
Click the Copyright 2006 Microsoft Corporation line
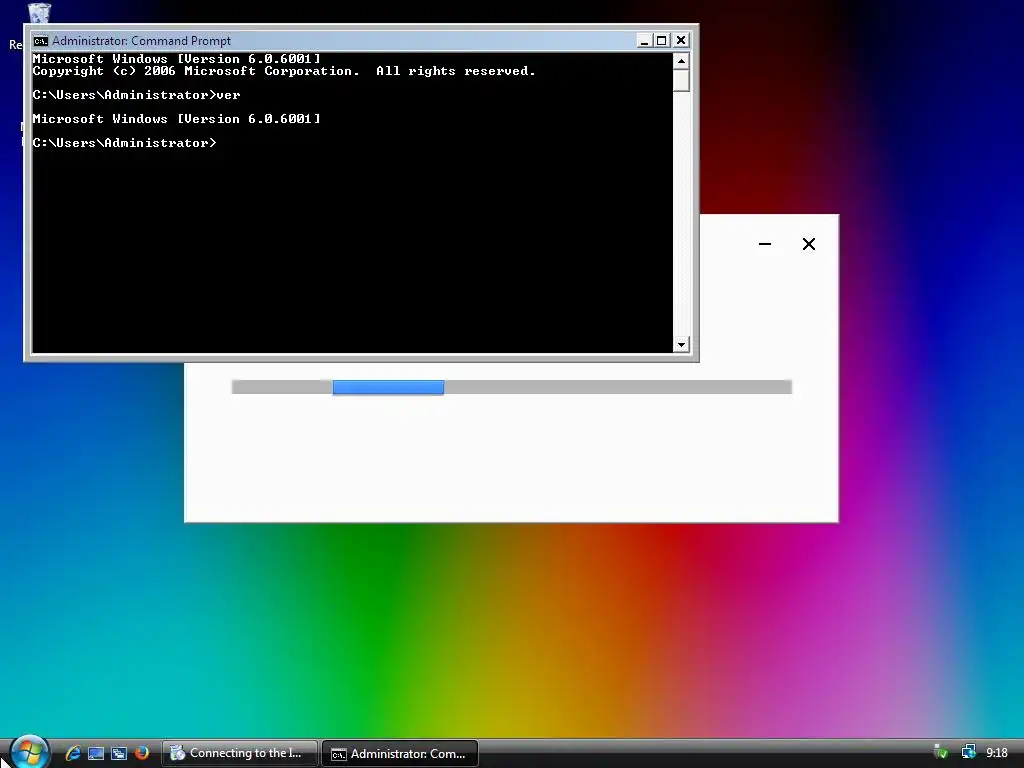point(284,71)
